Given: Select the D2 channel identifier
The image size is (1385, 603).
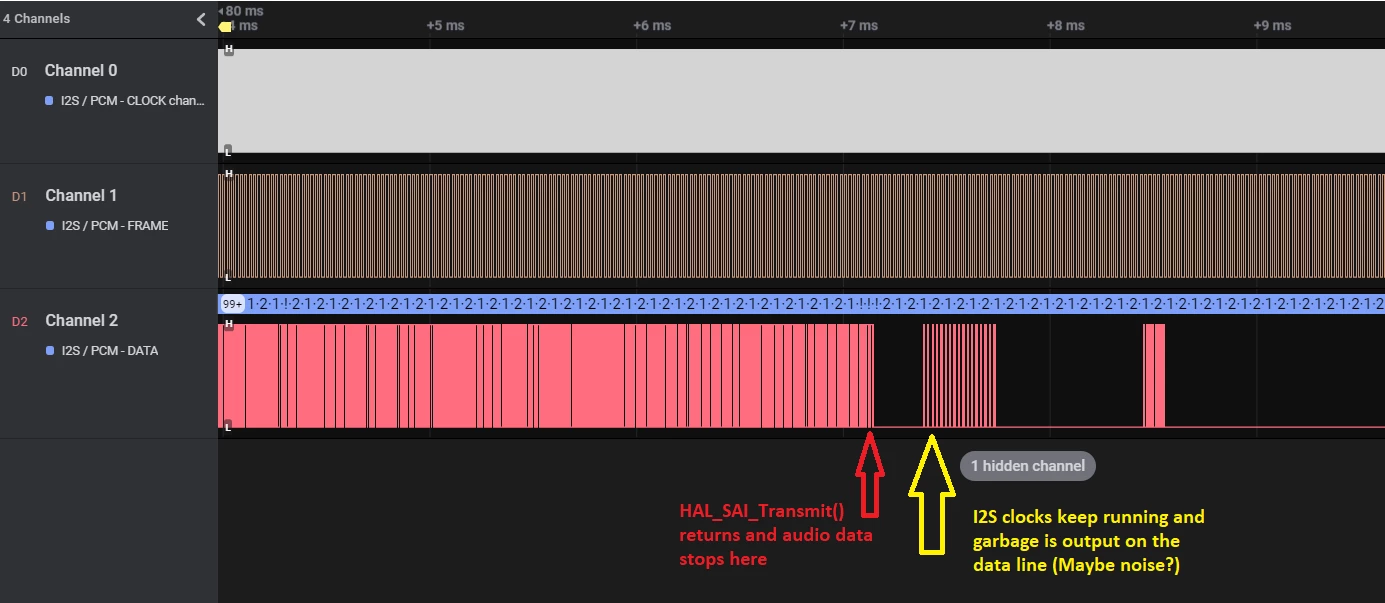Looking at the screenshot, I should tap(20, 322).
